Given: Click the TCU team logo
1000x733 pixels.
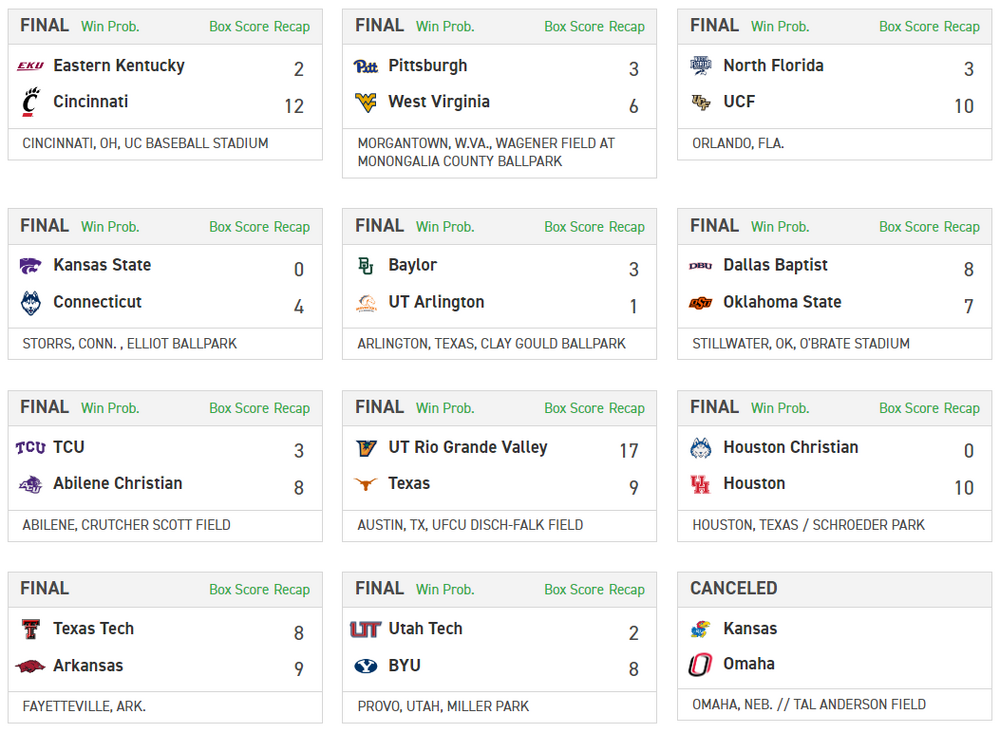Looking at the screenshot, I should click(31, 448).
